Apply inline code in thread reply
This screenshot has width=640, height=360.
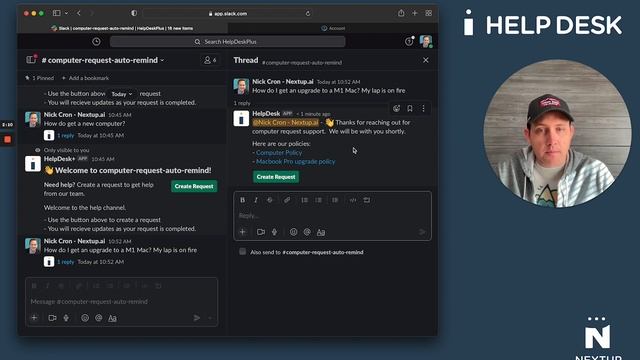coord(353,200)
